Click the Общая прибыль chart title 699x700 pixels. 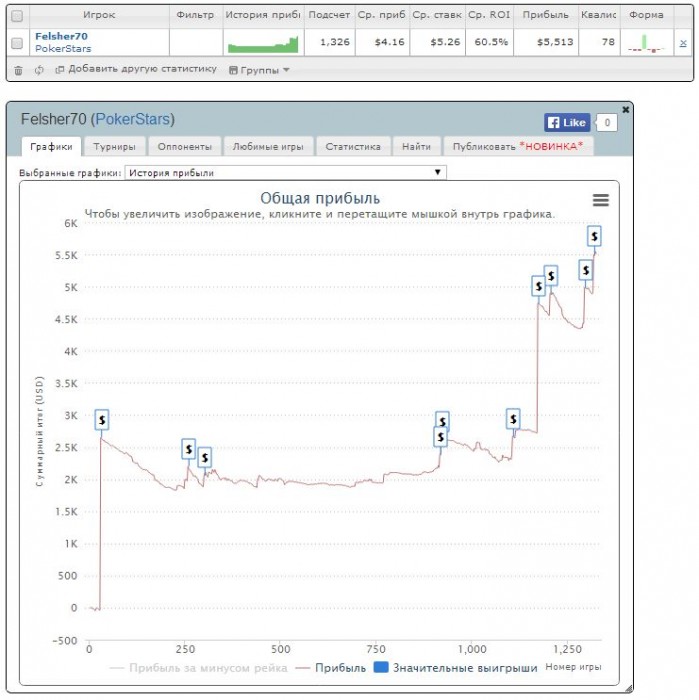click(x=320, y=198)
